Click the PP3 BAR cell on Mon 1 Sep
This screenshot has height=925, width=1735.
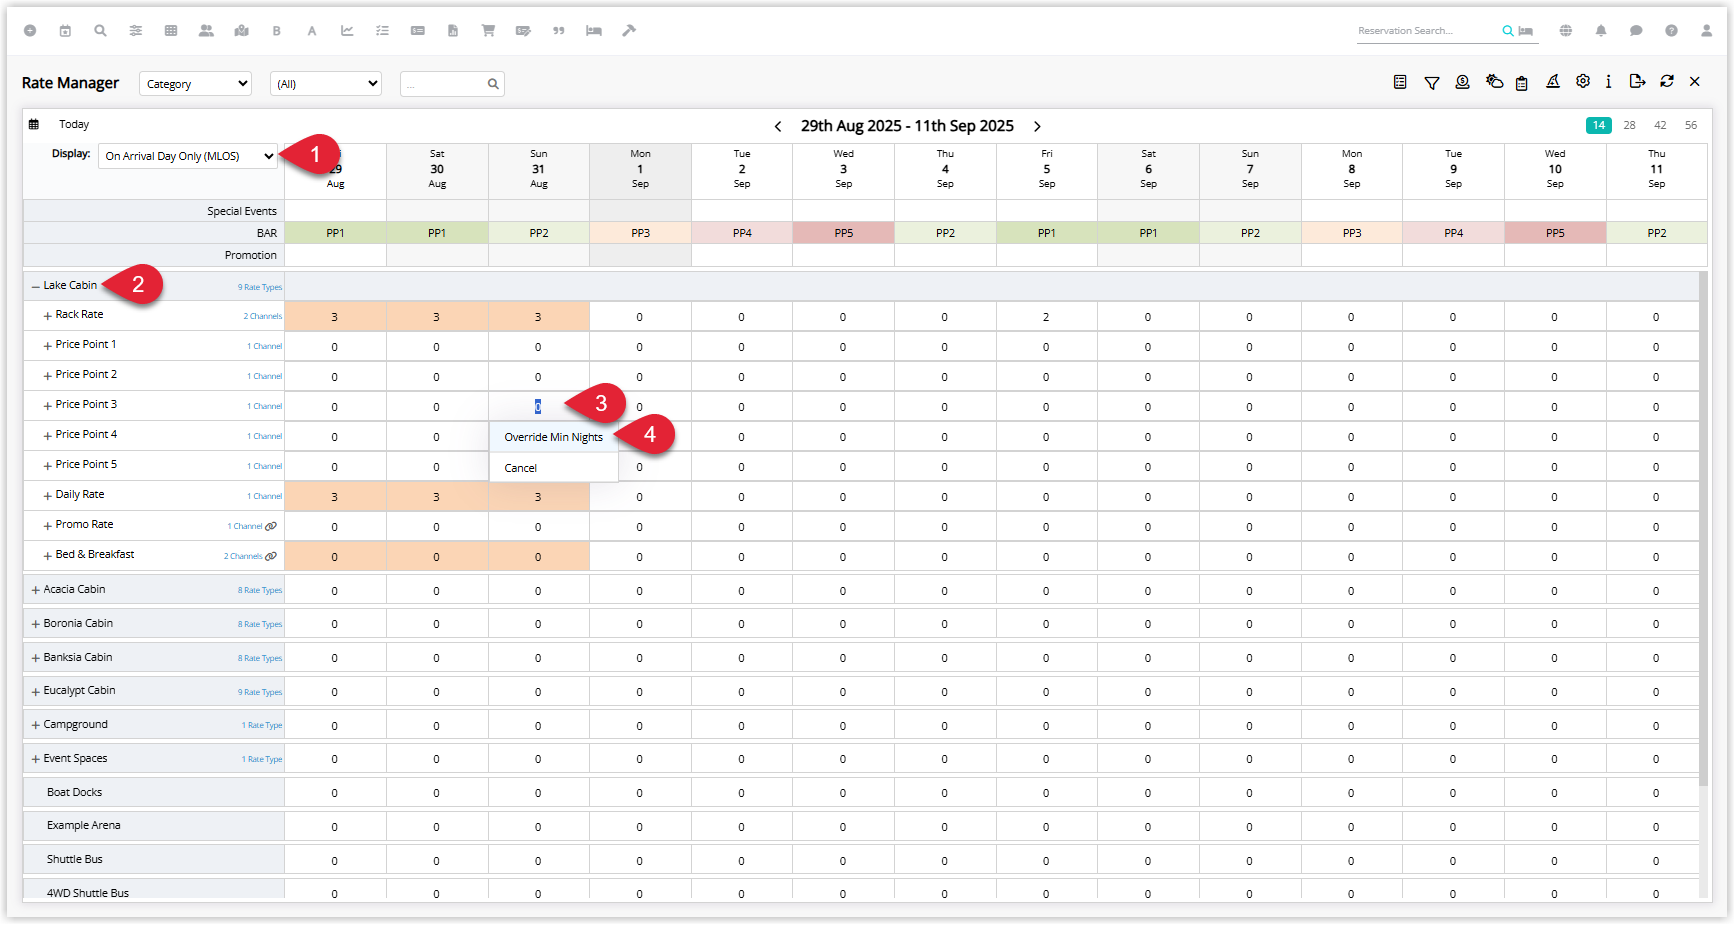tap(640, 233)
